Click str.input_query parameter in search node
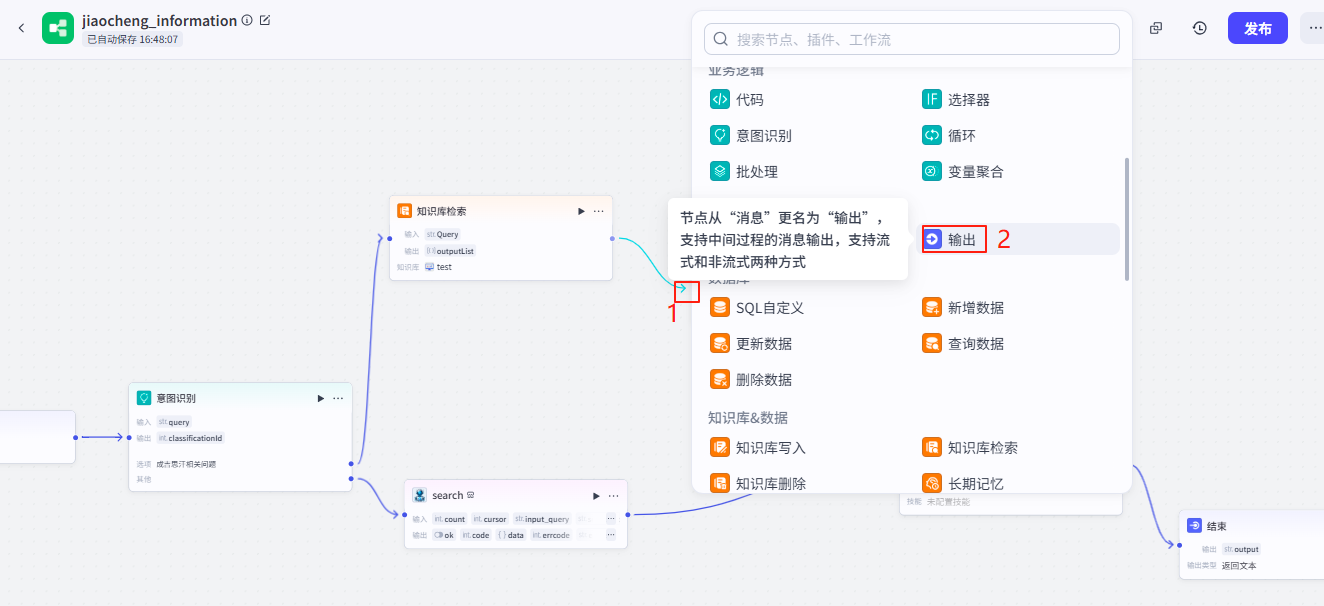Image resolution: width=1324 pixels, height=606 pixels. point(542,519)
